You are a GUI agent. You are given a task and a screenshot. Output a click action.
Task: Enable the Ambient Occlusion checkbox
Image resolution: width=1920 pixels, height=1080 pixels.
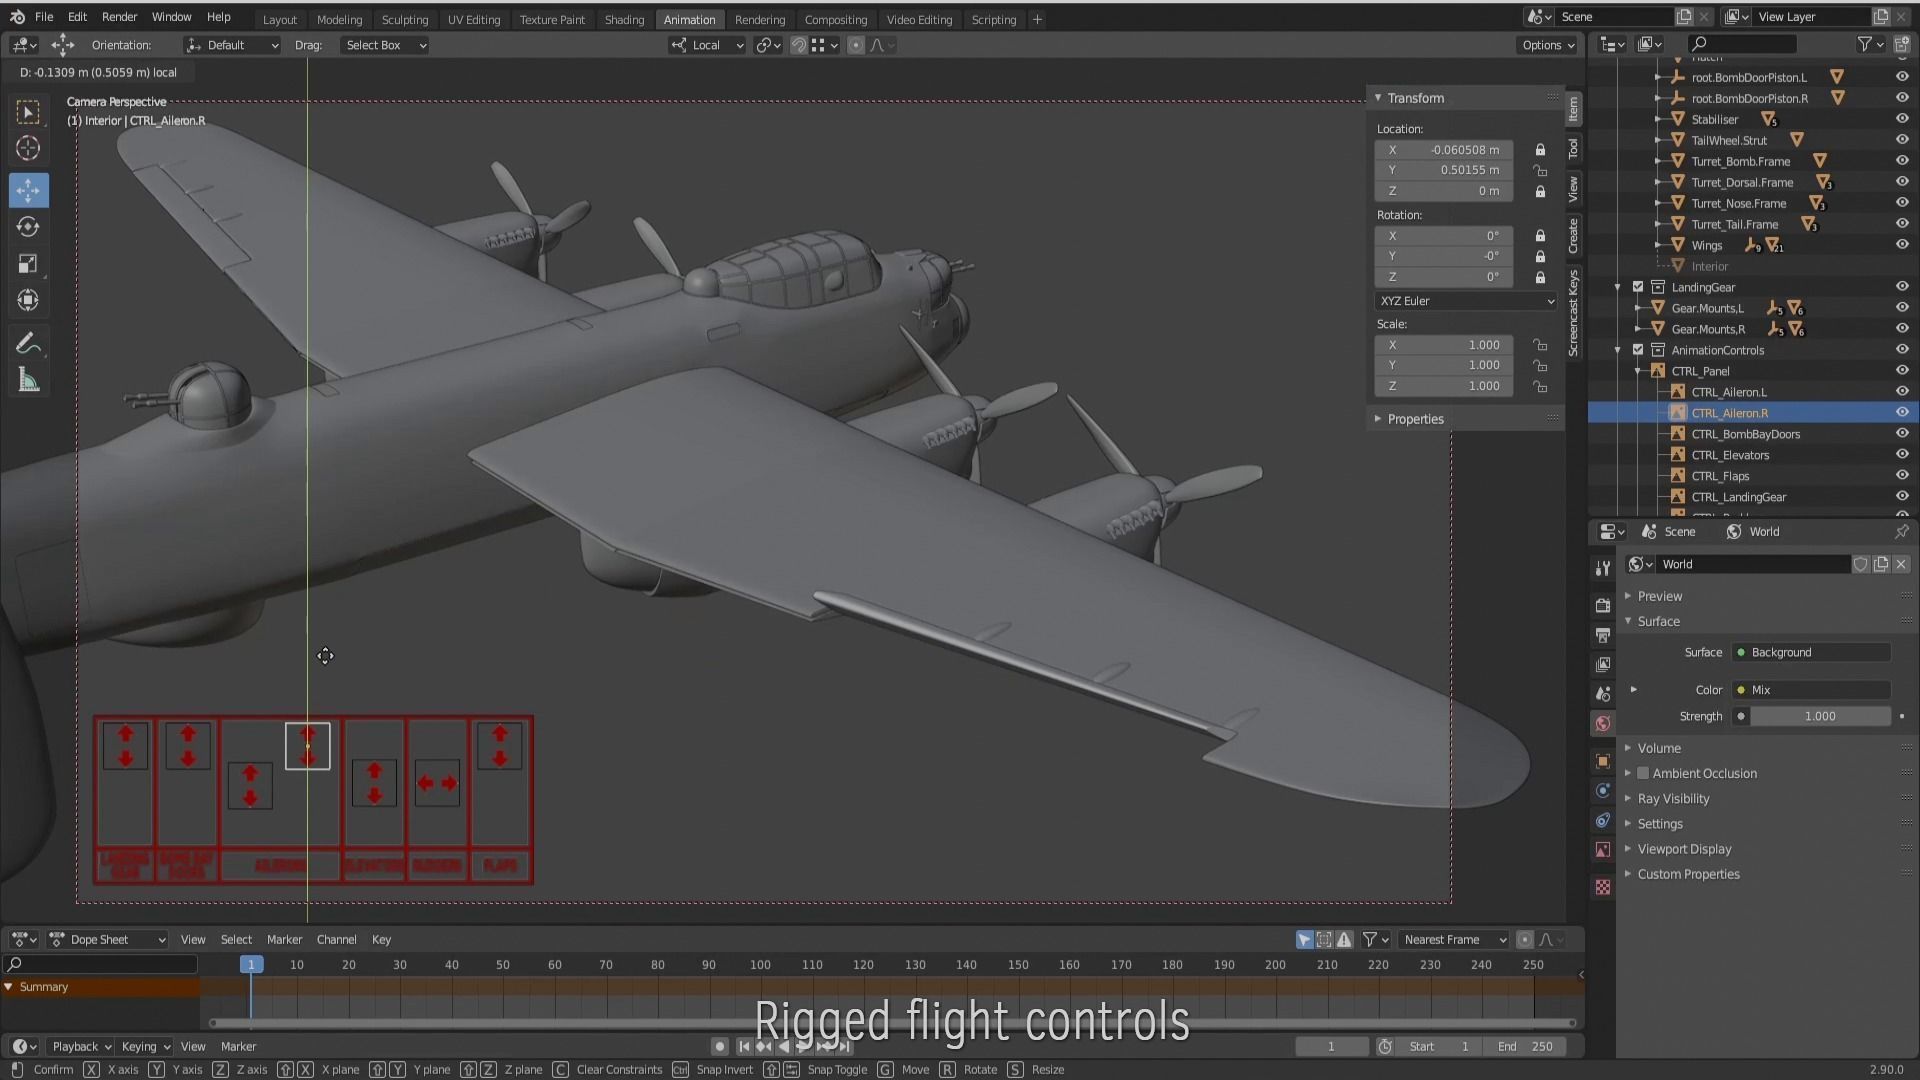1643,773
